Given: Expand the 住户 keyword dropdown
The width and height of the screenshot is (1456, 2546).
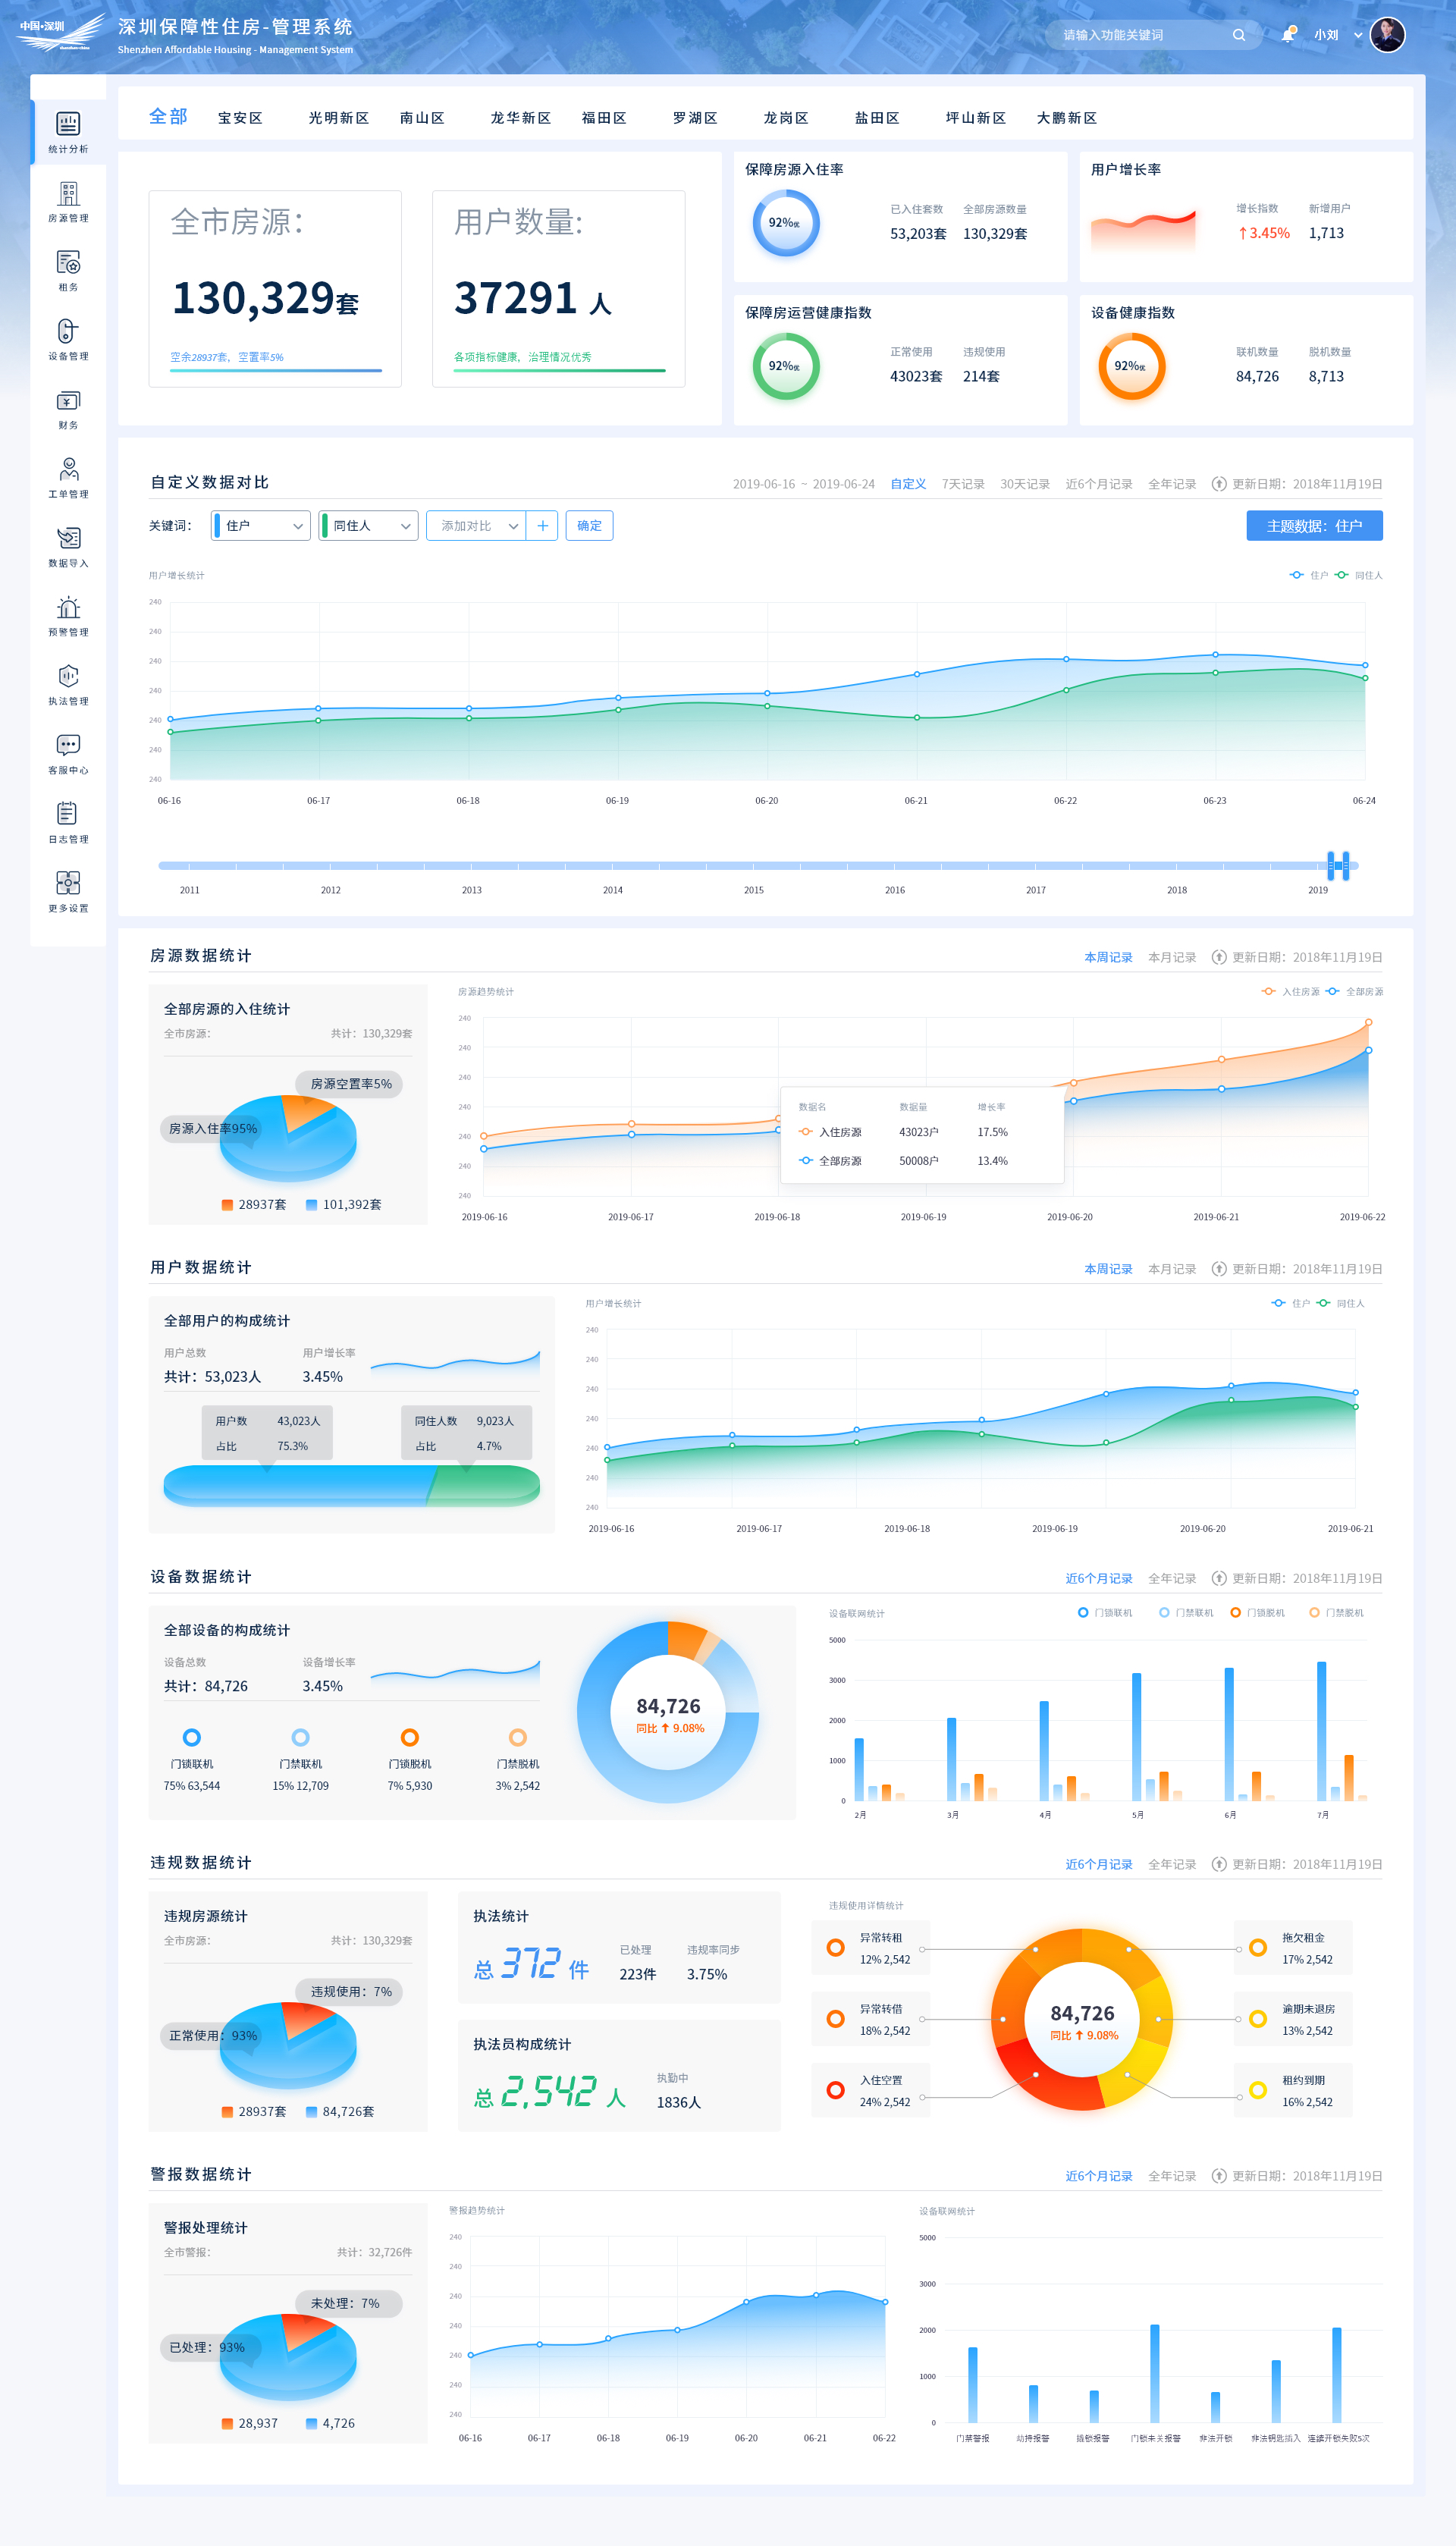Looking at the screenshot, I should 262,526.
